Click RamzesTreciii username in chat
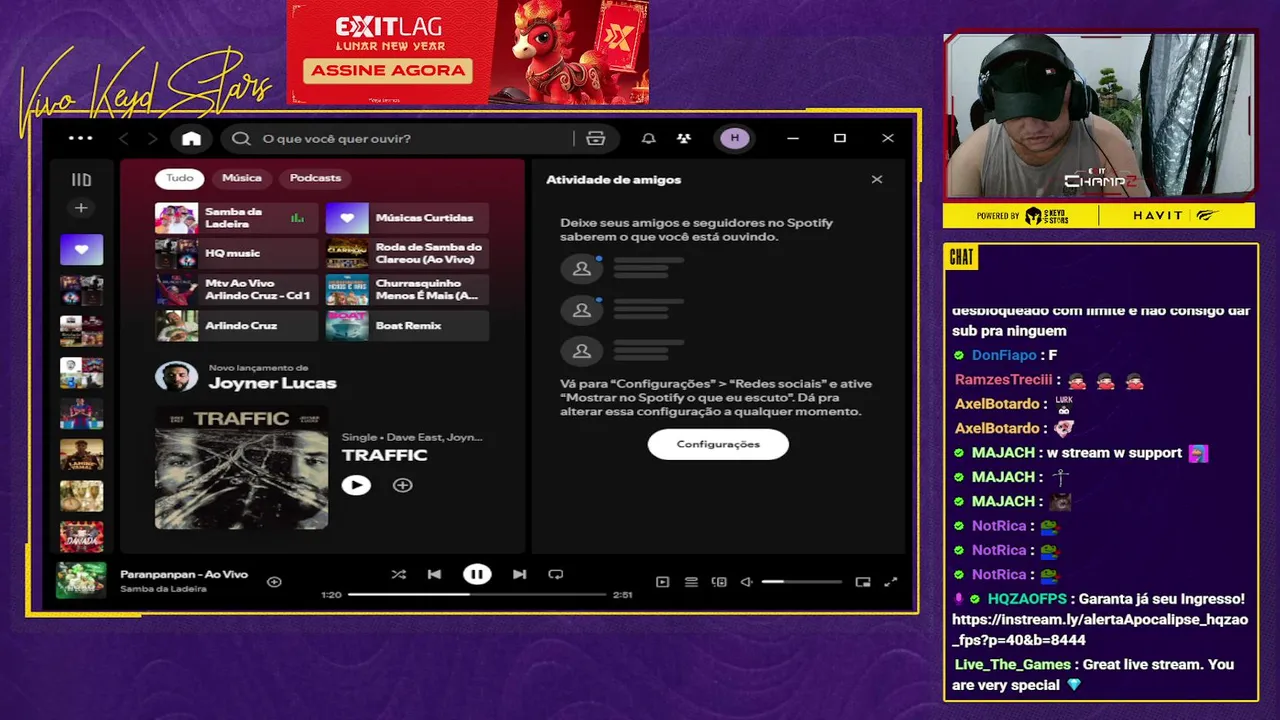The image size is (1280, 720). (1003, 380)
